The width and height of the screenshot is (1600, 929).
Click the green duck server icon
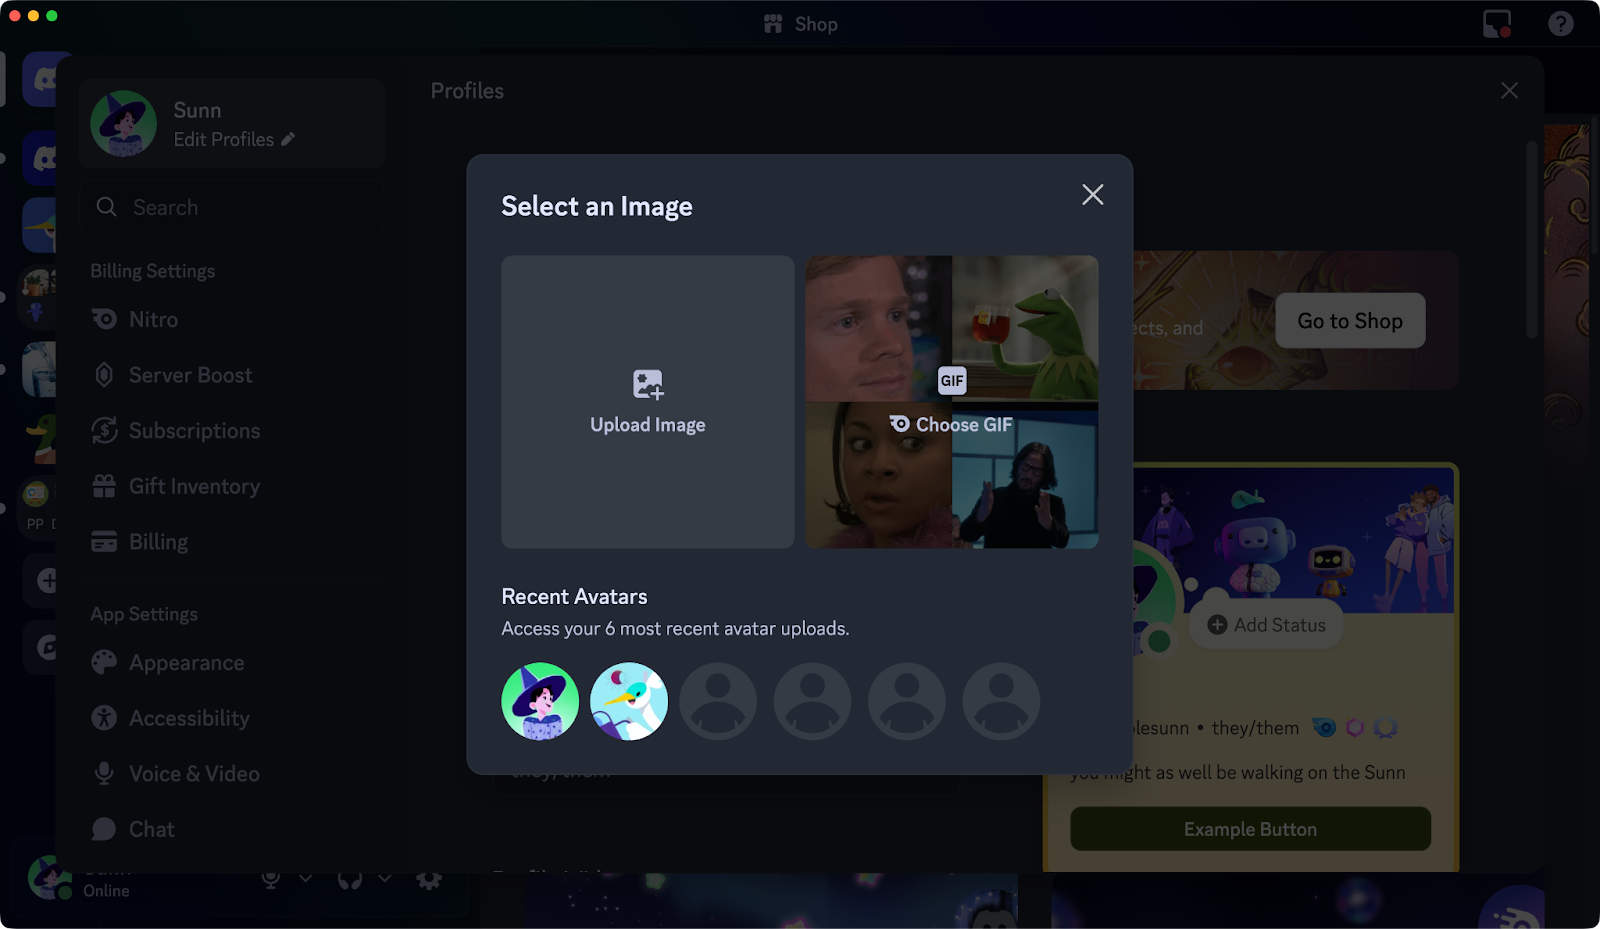[x=42, y=439]
